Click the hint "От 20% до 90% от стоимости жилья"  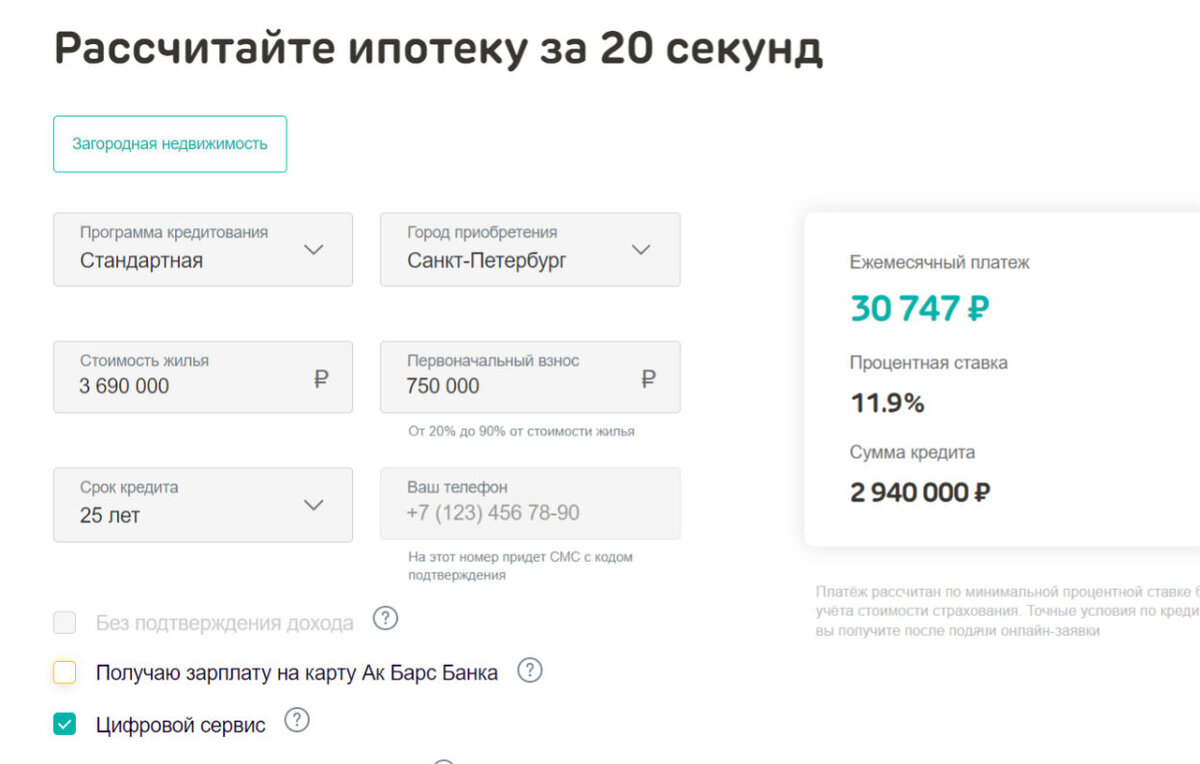[525, 432]
